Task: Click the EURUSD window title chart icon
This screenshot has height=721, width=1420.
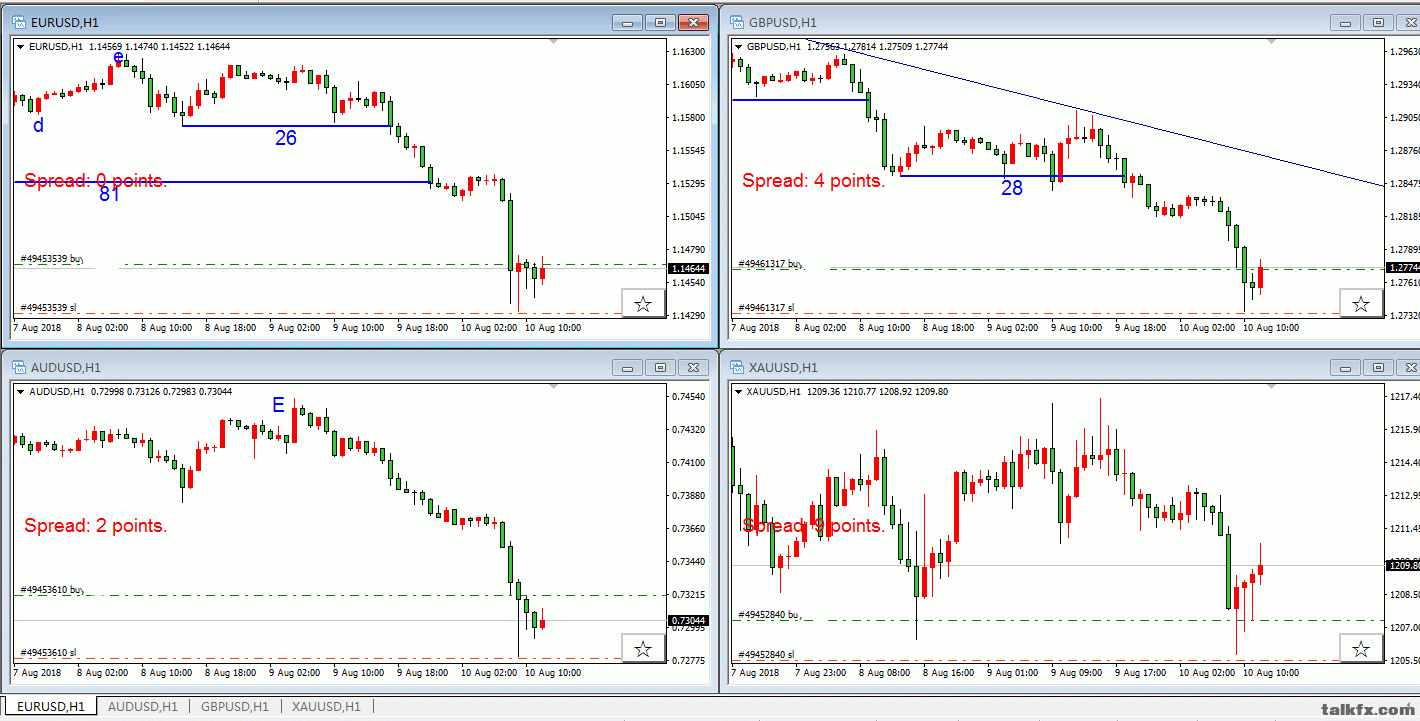Action: pos(17,22)
